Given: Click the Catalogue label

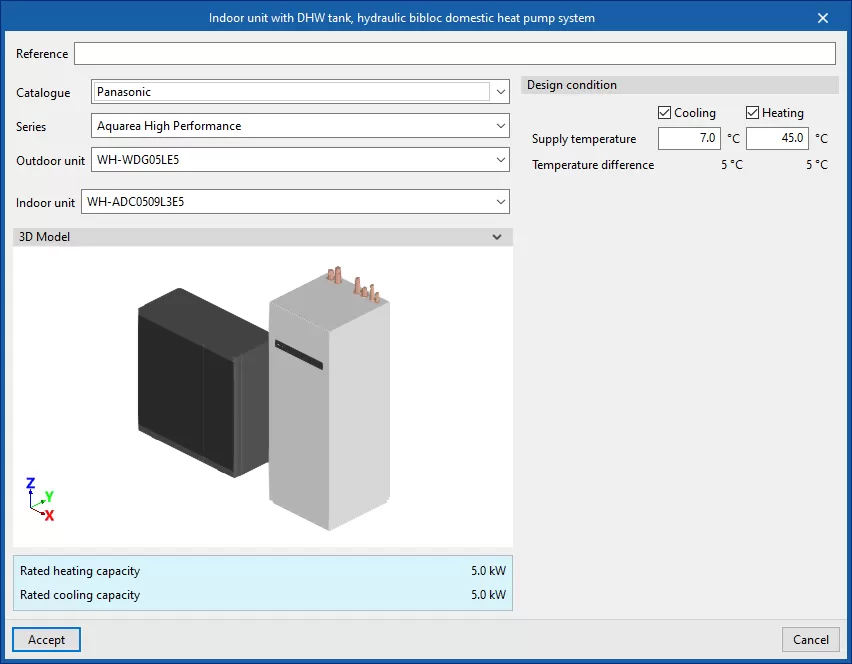Looking at the screenshot, I should (43, 93).
